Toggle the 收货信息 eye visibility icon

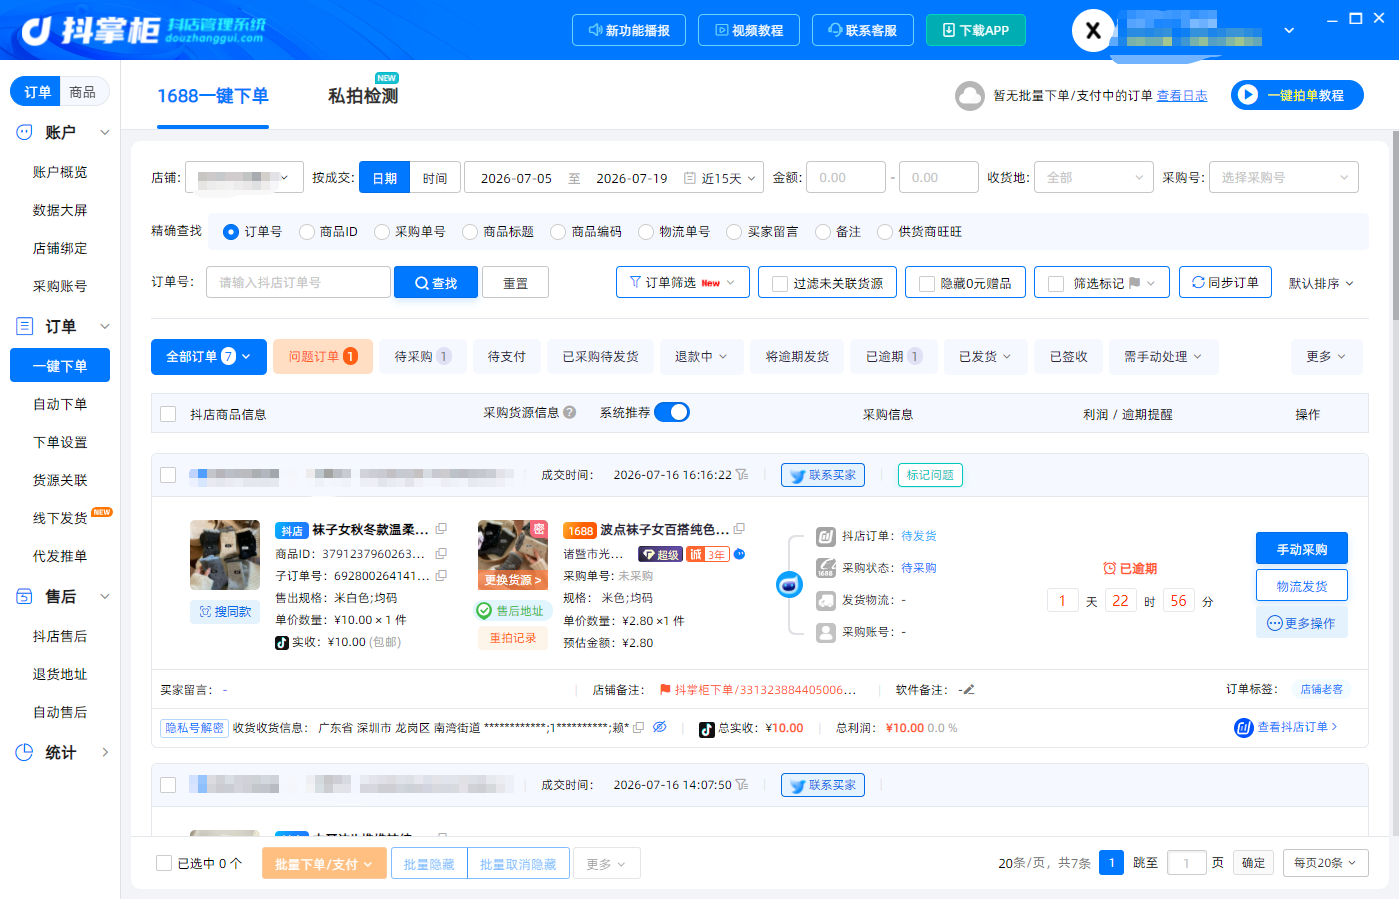point(660,727)
